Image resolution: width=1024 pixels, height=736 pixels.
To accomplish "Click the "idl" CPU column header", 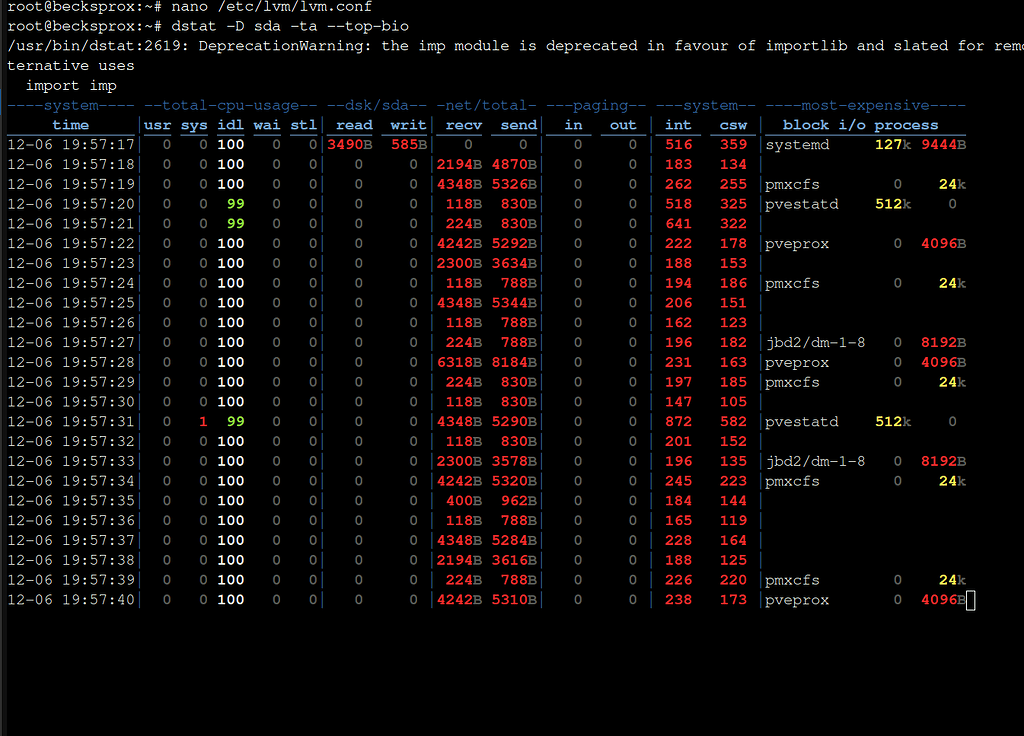I will click(x=229, y=124).
